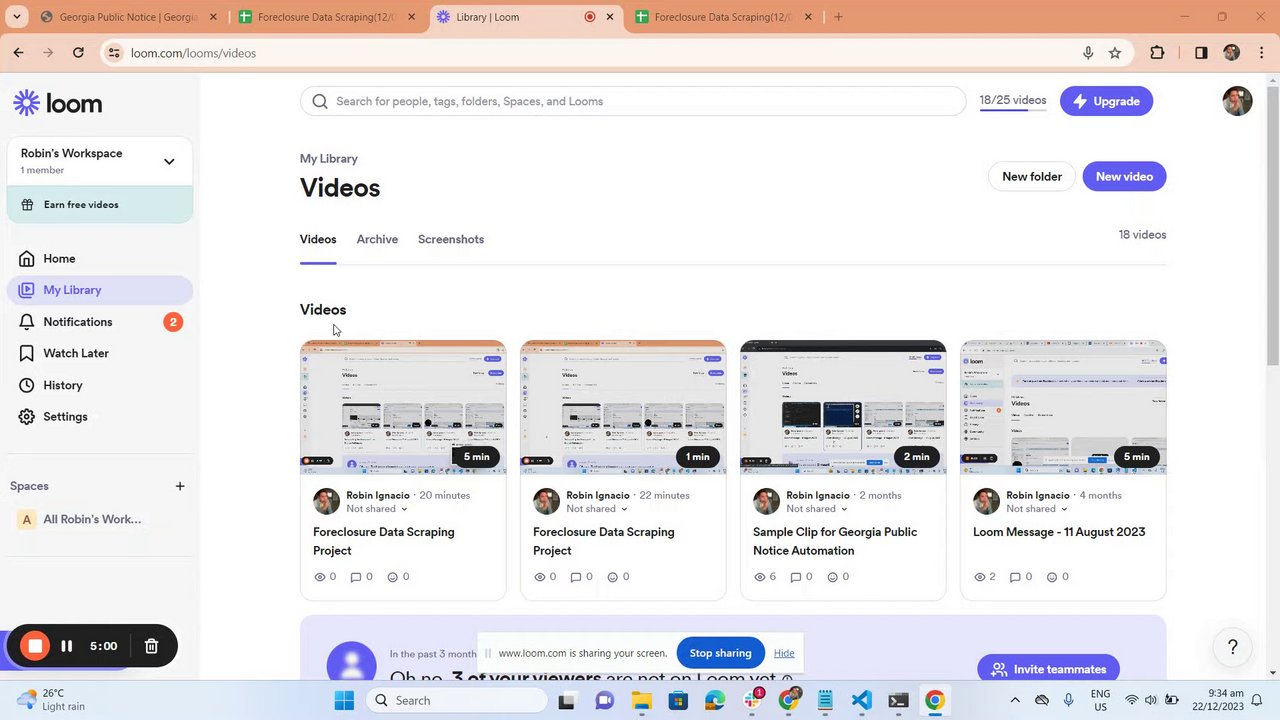
Task: Click the Windows taskbar Search box
Action: pos(455,700)
